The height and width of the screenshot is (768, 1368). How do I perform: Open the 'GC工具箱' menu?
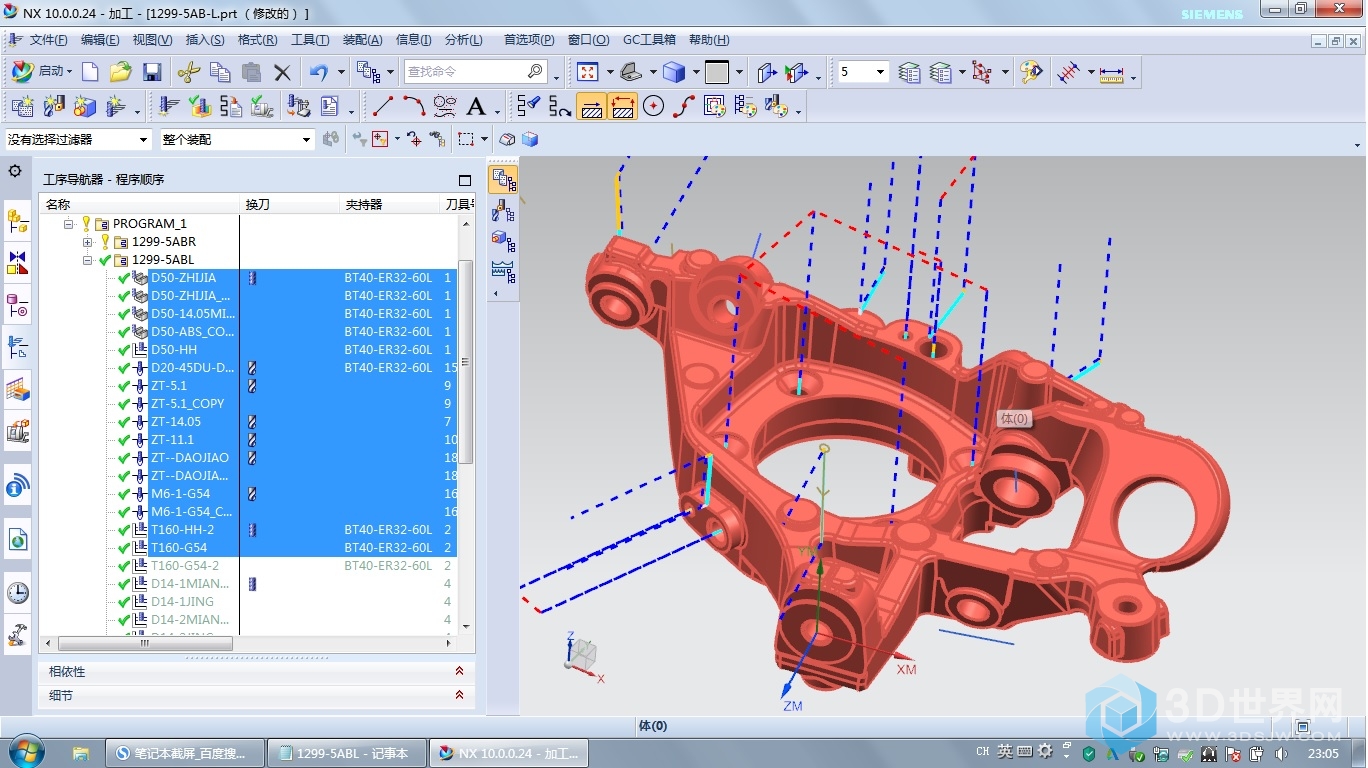click(650, 40)
